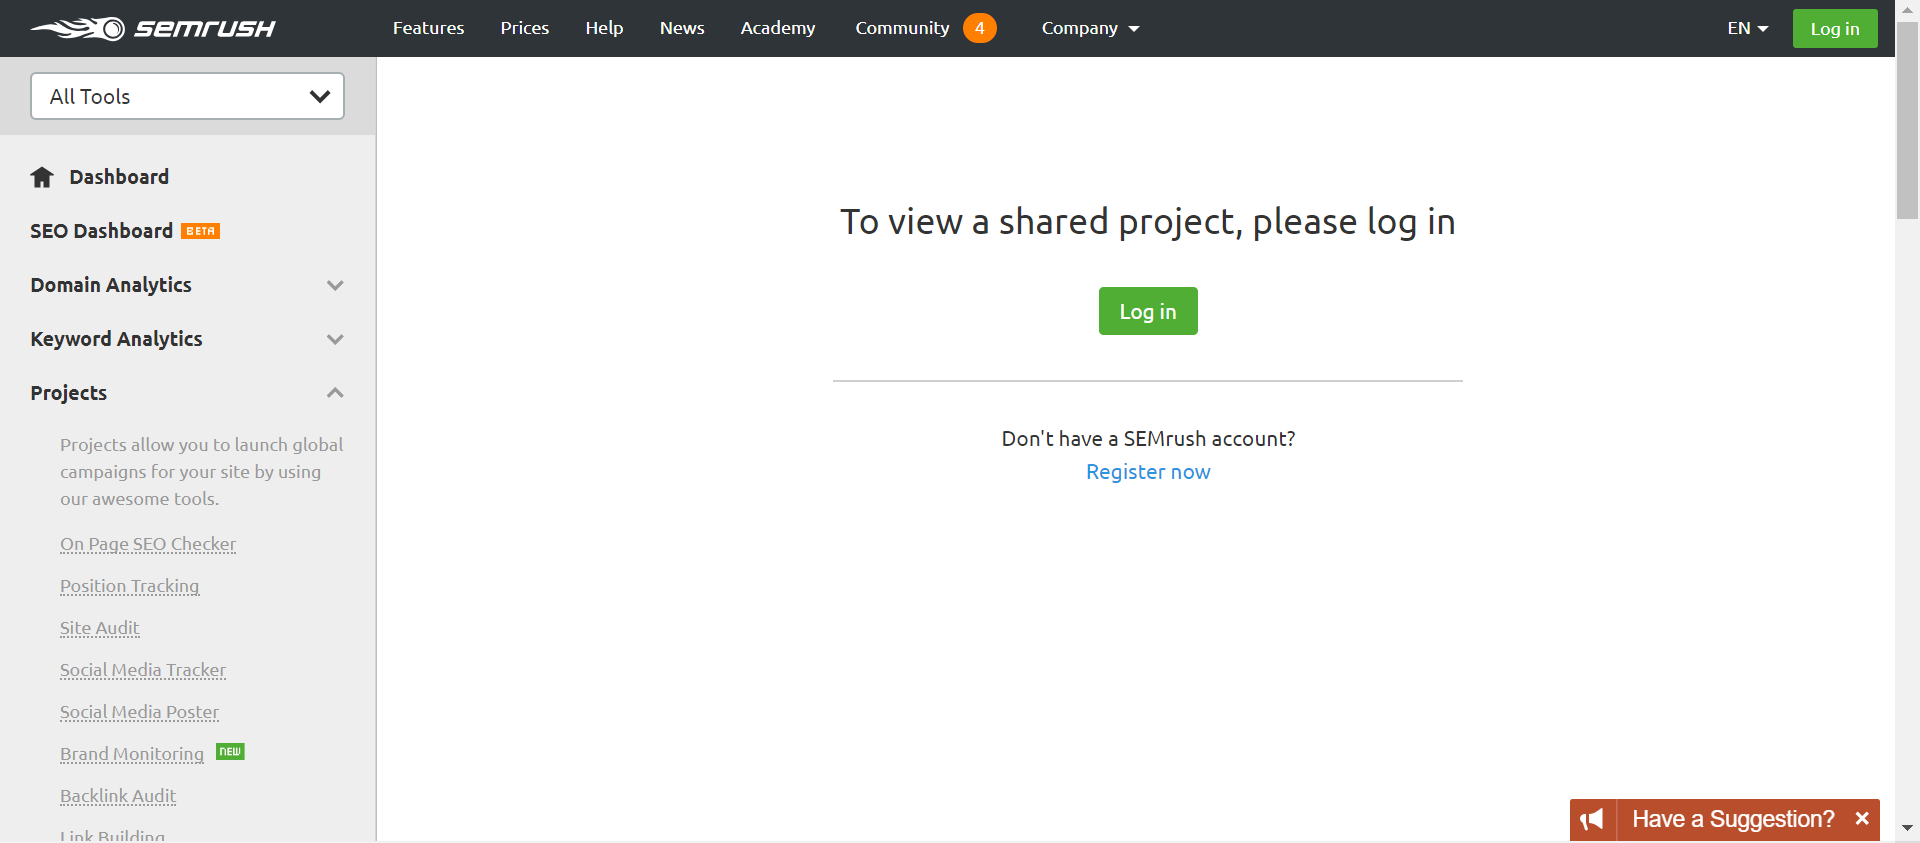Close the Have a Suggestion banner

tap(1862, 819)
